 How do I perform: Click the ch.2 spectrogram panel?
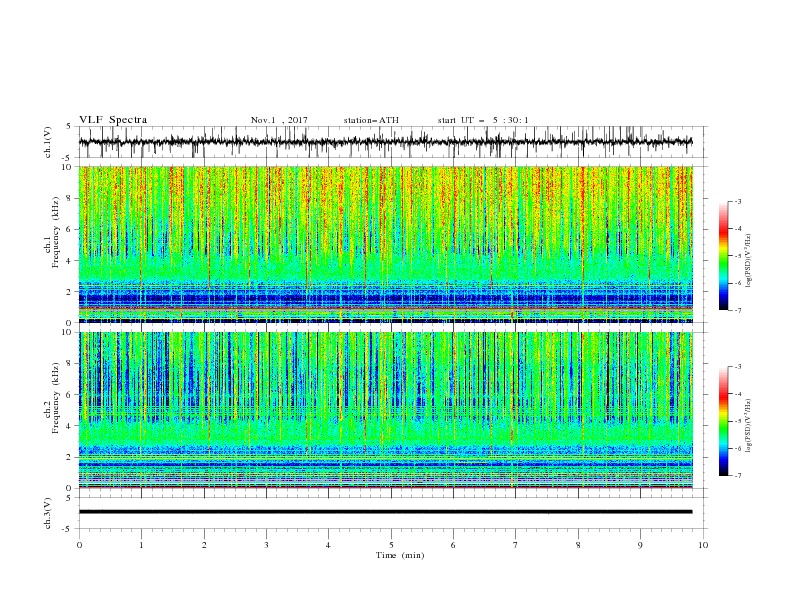point(385,410)
